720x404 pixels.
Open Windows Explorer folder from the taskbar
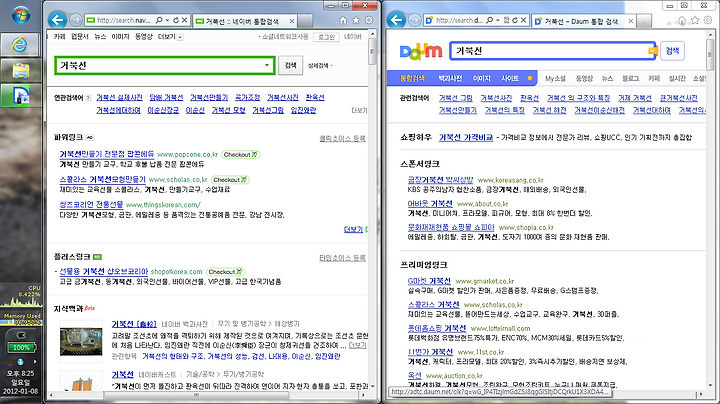pyautogui.click(x=21, y=70)
